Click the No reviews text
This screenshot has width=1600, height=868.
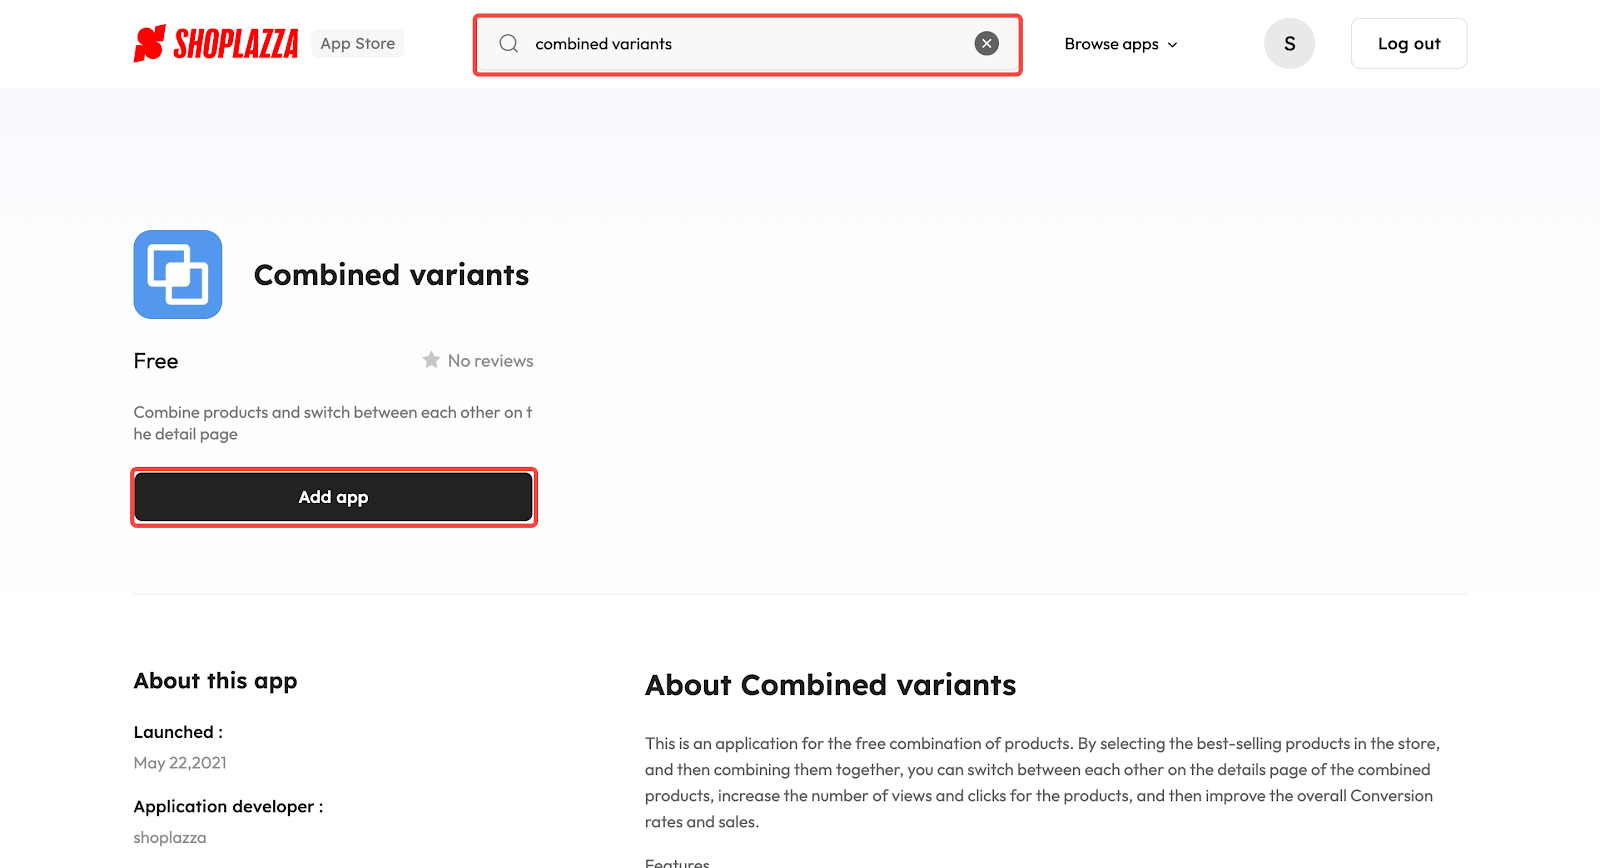[490, 361]
